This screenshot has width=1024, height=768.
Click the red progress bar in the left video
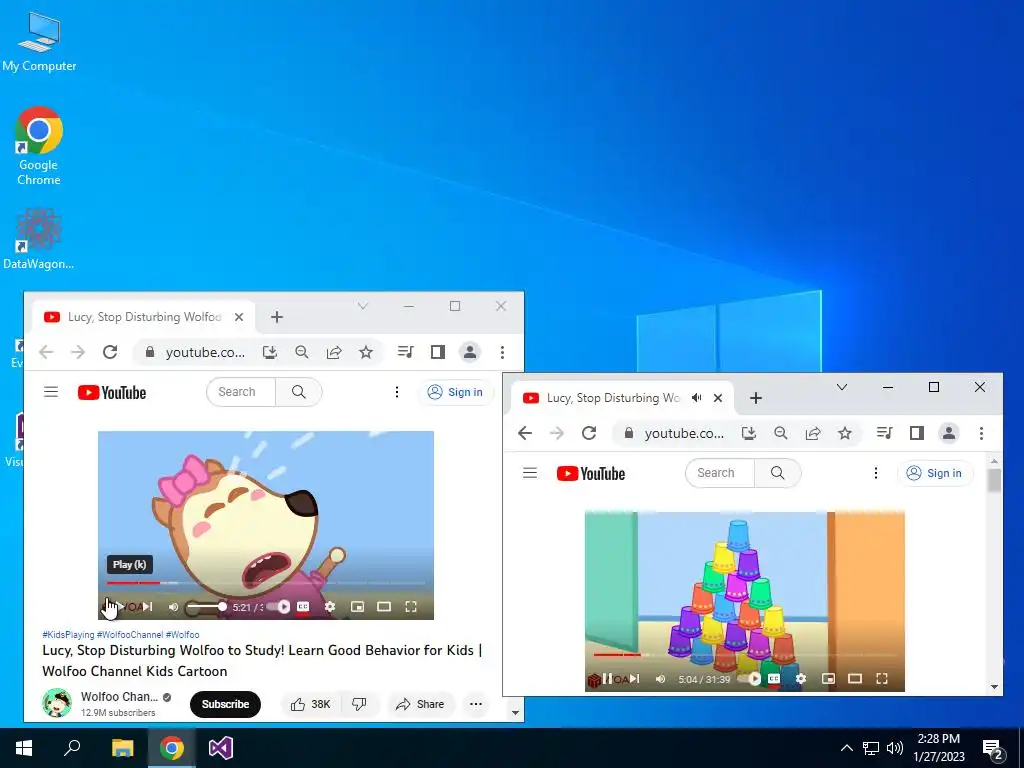click(133, 583)
